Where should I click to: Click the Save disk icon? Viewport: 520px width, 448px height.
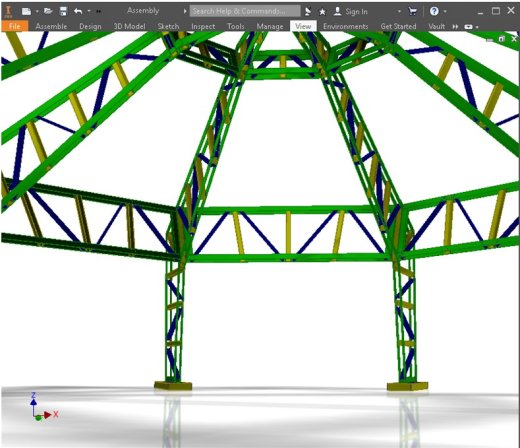click(63, 11)
